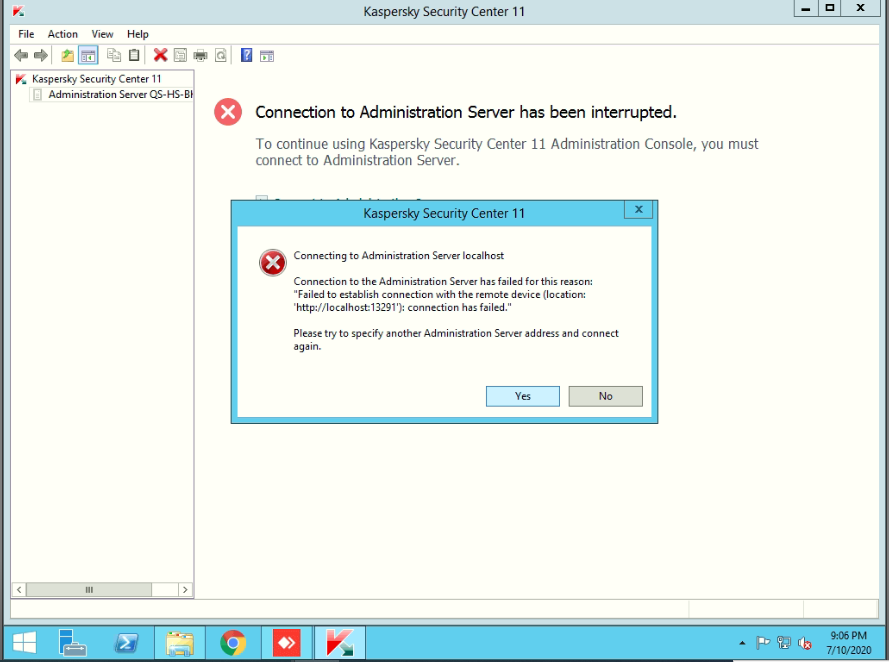Open the Help menu

138,34
